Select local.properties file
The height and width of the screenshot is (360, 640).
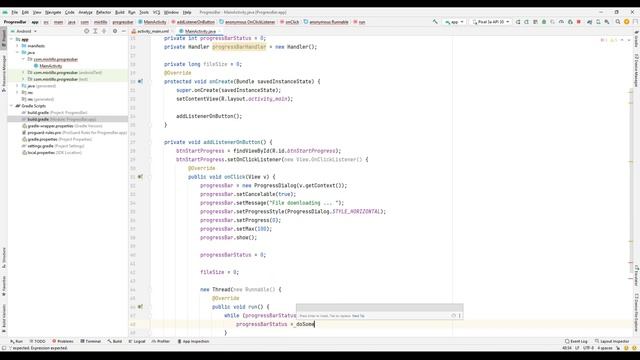click(x=52, y=153)
